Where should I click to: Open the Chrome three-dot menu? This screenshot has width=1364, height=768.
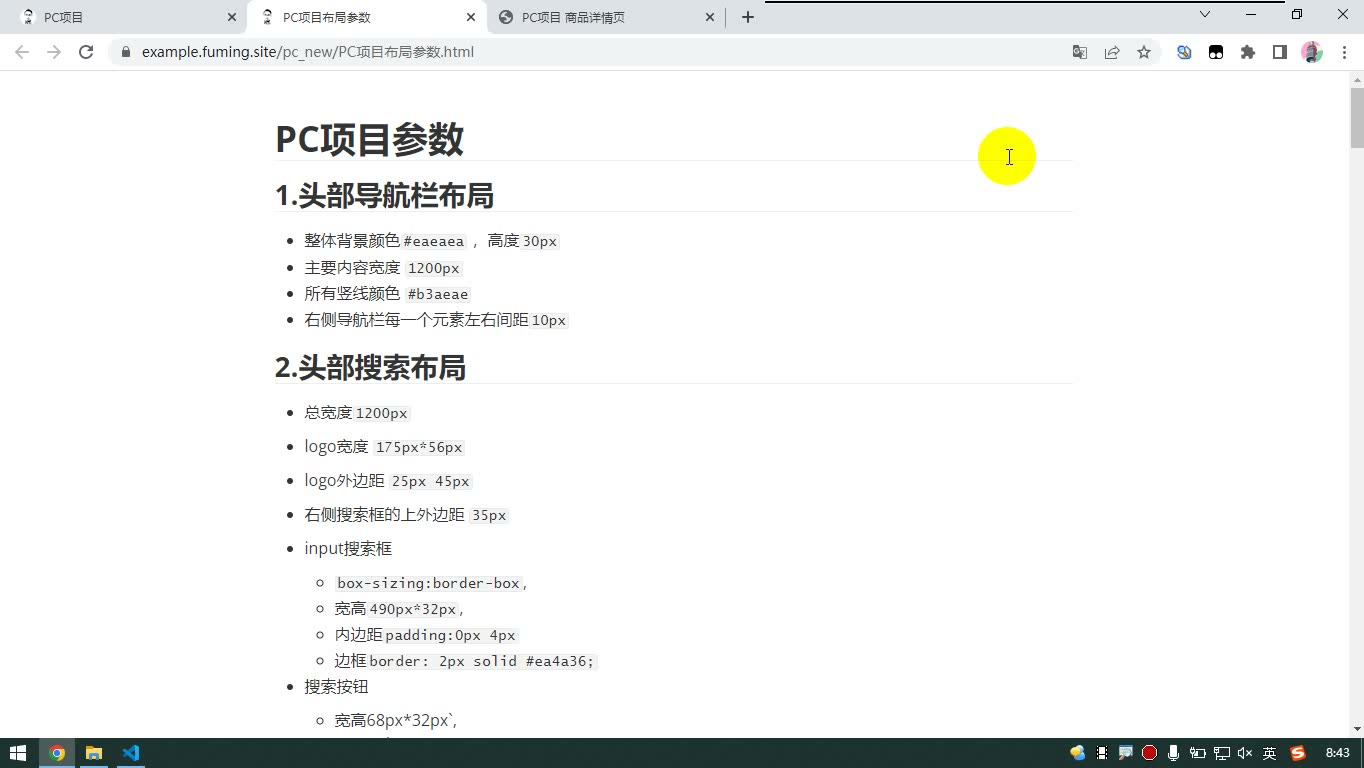(x=1344, y=52)
